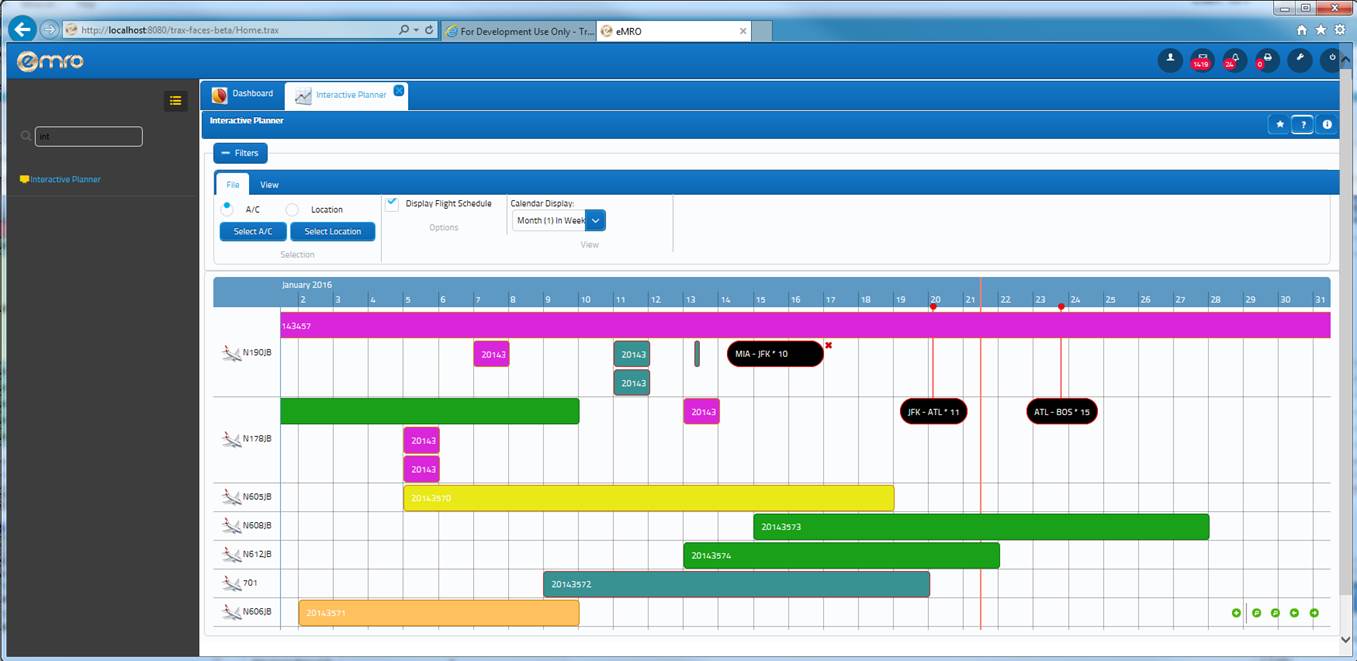The width and height of the screenshot is (1357, 661).
Task: Click the Select A/C button
Action: click(253, 232)
